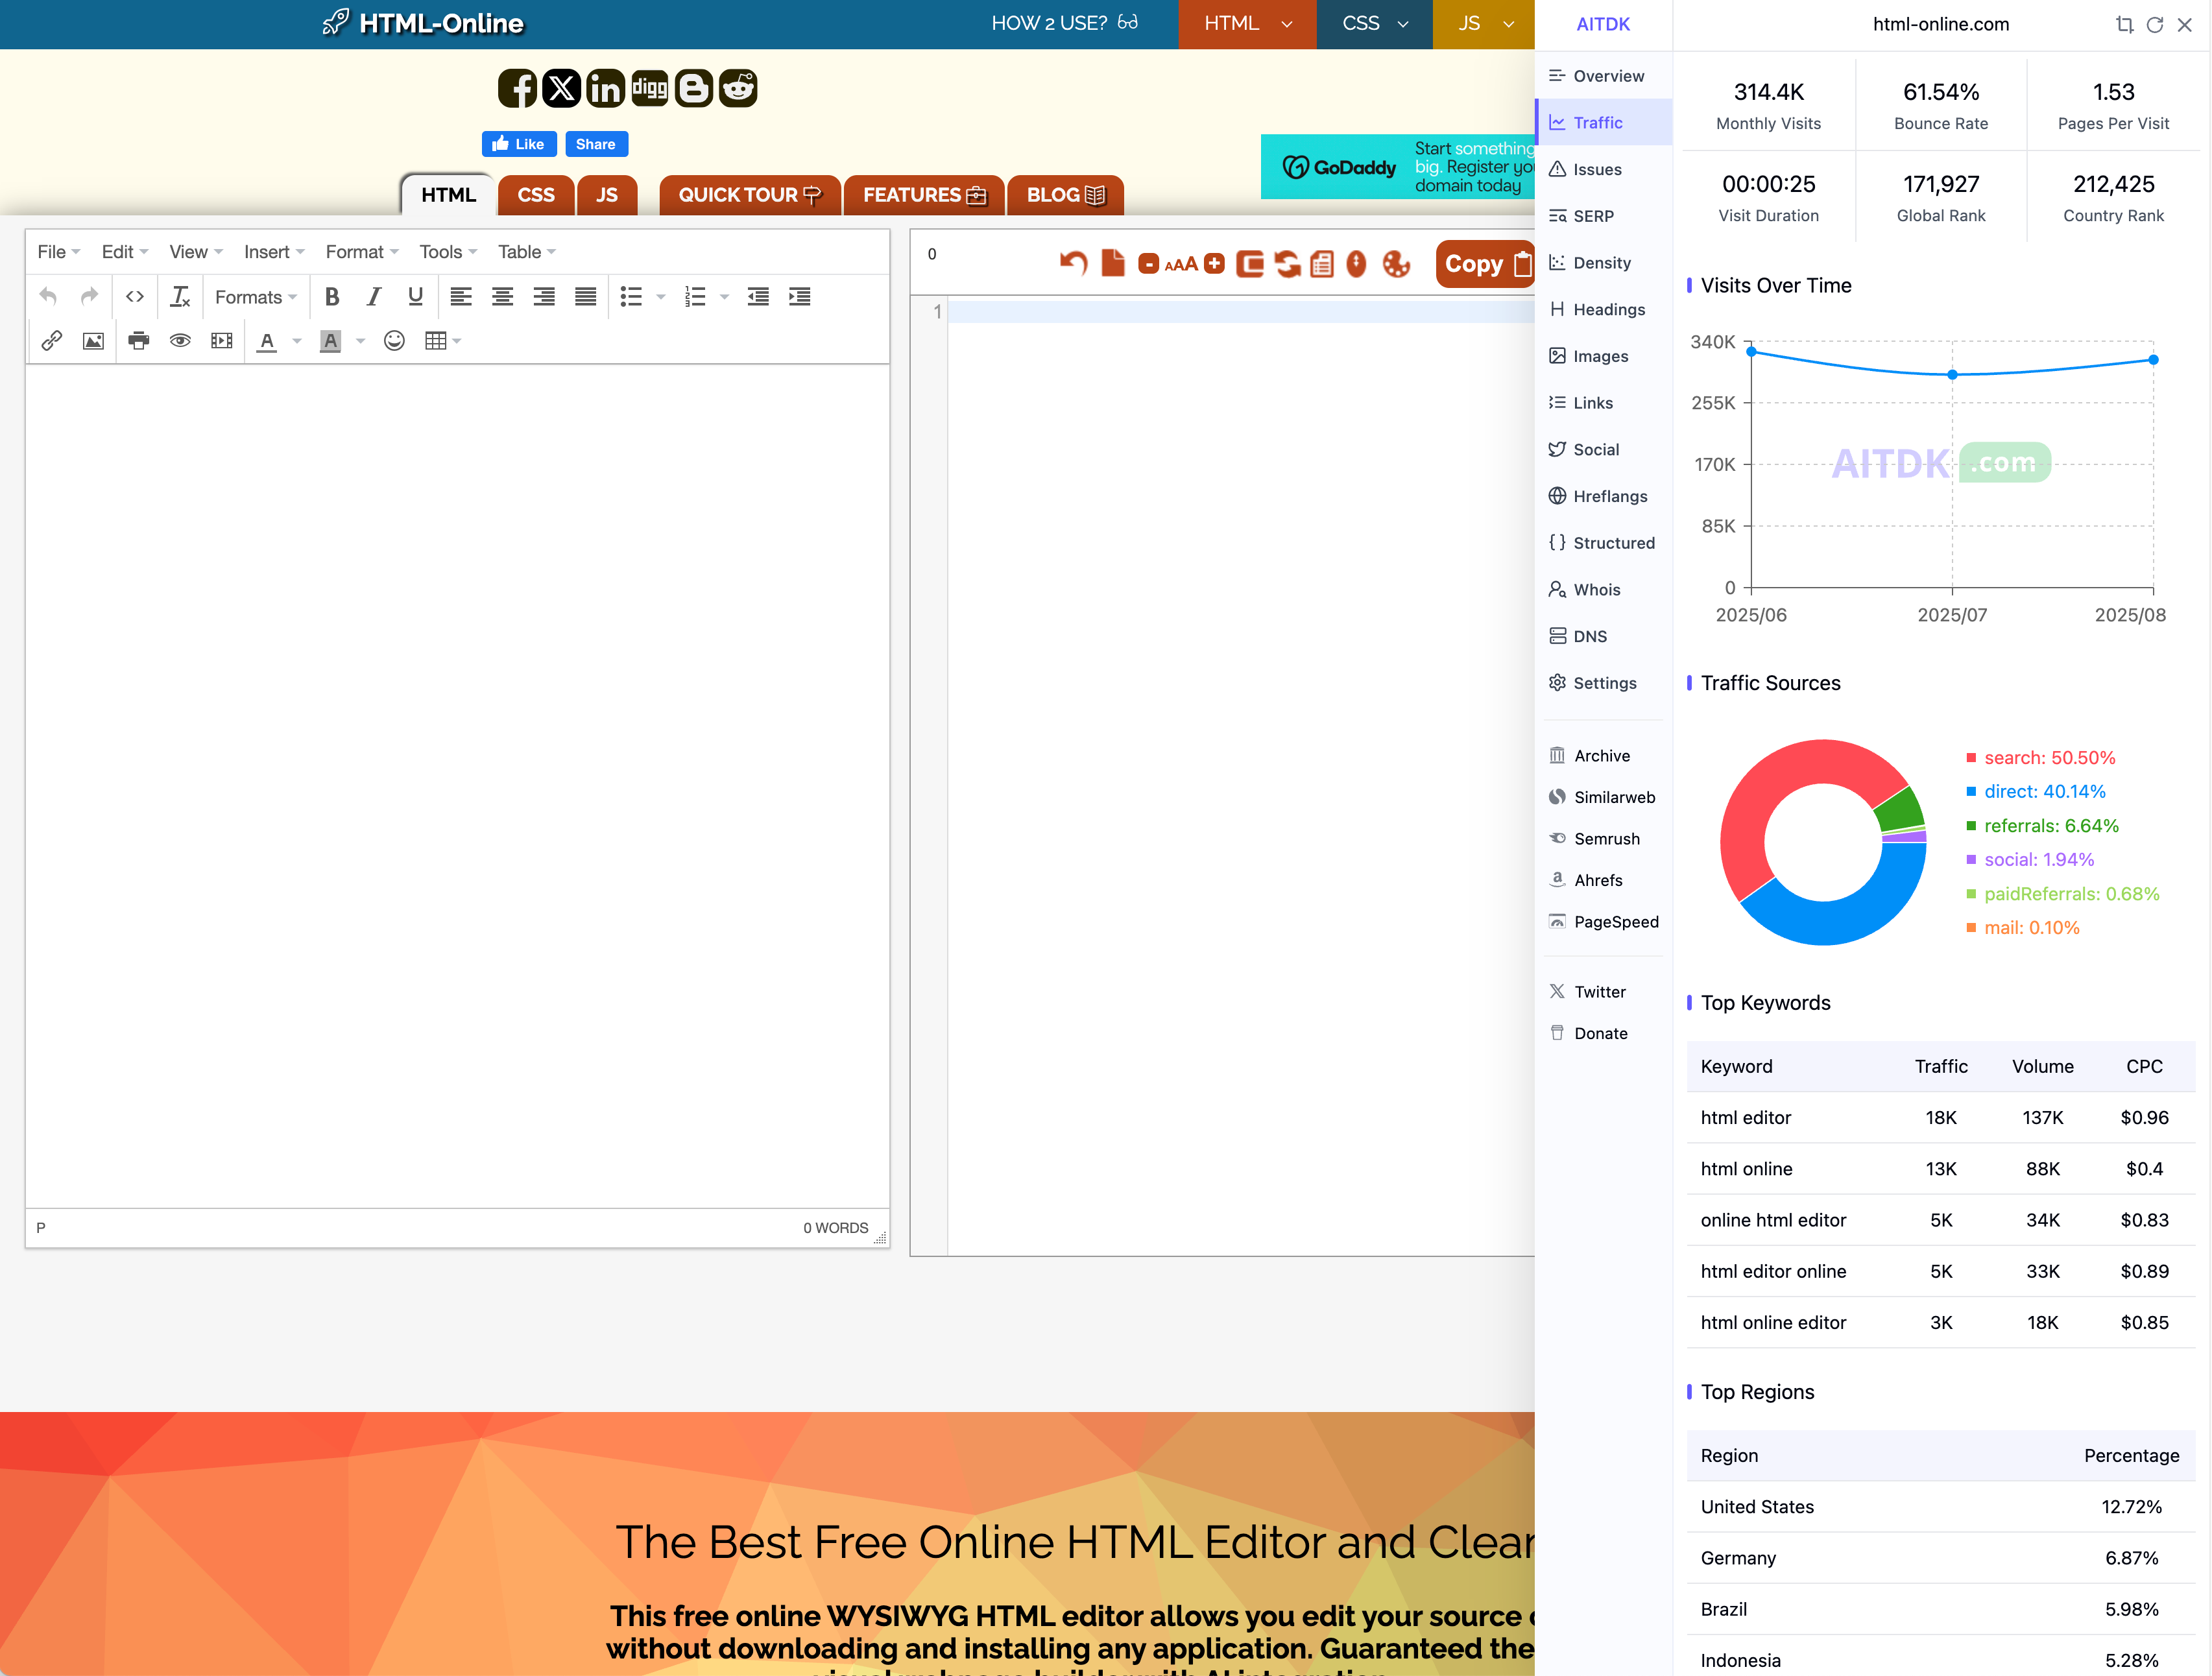
Task: Click the source code icon in editor toolbar
Action: pyautogui.click(x=135, y=297)
